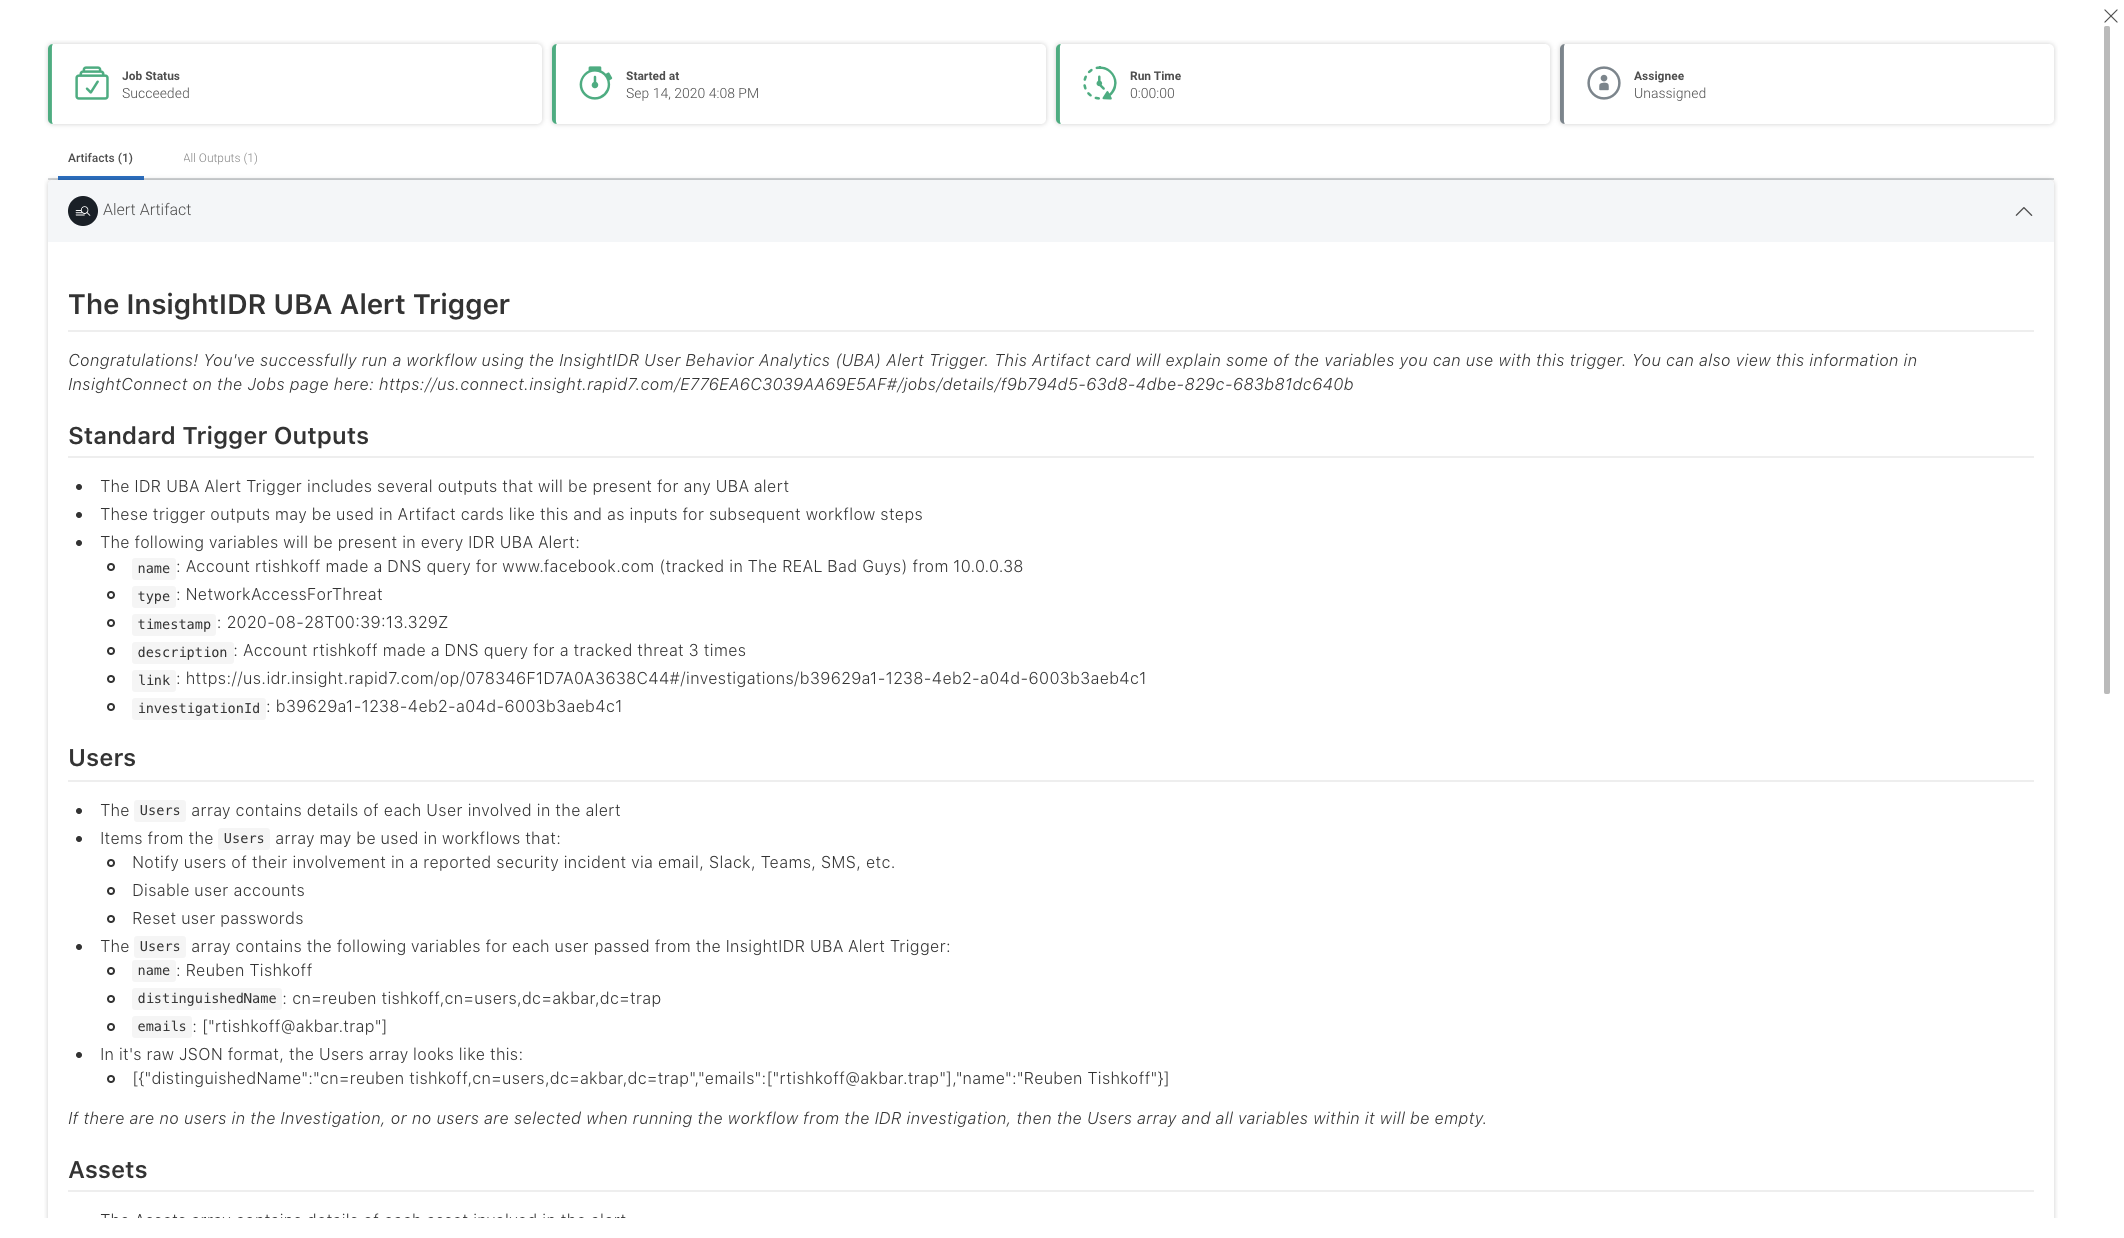Viewport: 2124px width, 1238px height.
Task: Click the investigationId code label
Action: click(x=199, y=708)
